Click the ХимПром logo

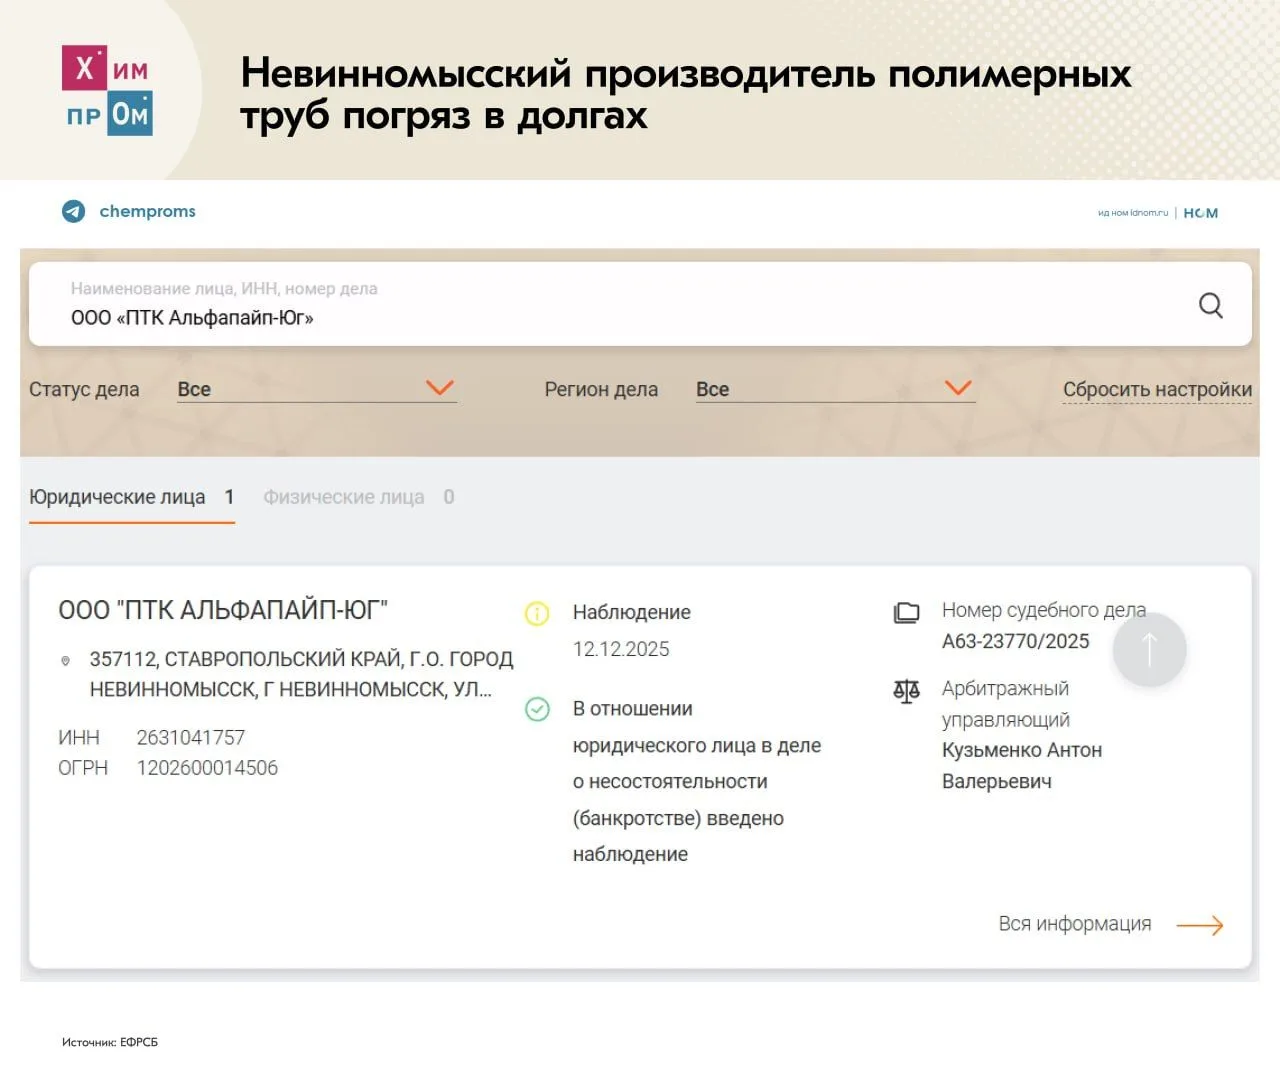(x=107, y=90)
